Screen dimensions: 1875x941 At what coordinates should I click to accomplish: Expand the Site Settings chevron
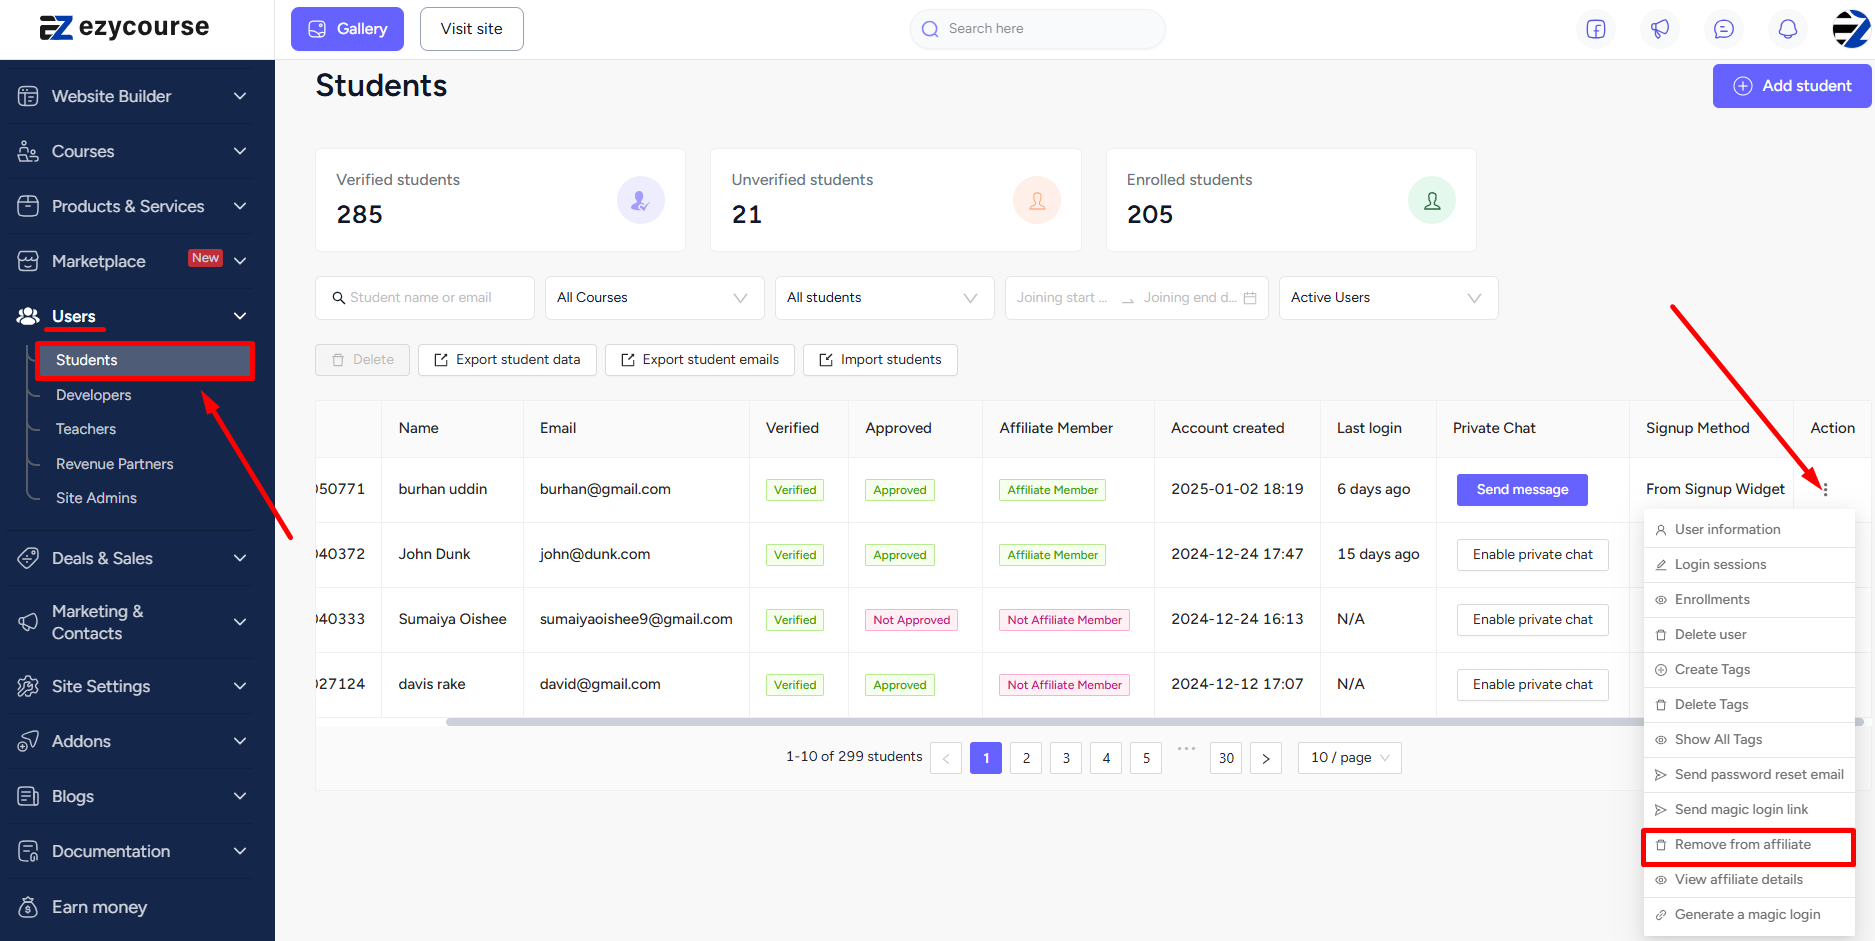(240, 686)
